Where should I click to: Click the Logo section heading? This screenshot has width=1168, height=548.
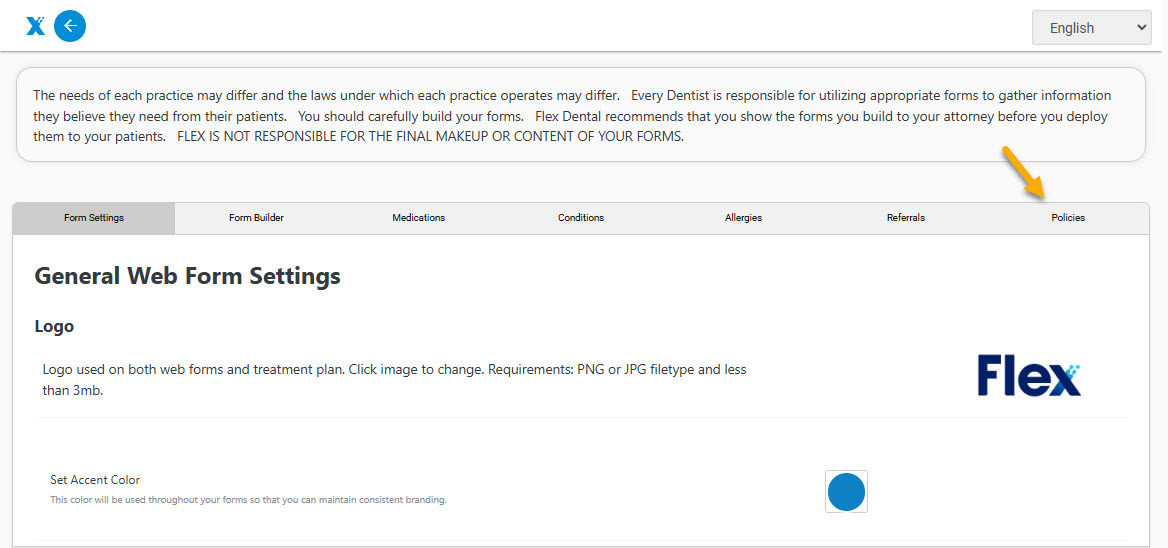(x=54, y=326)
